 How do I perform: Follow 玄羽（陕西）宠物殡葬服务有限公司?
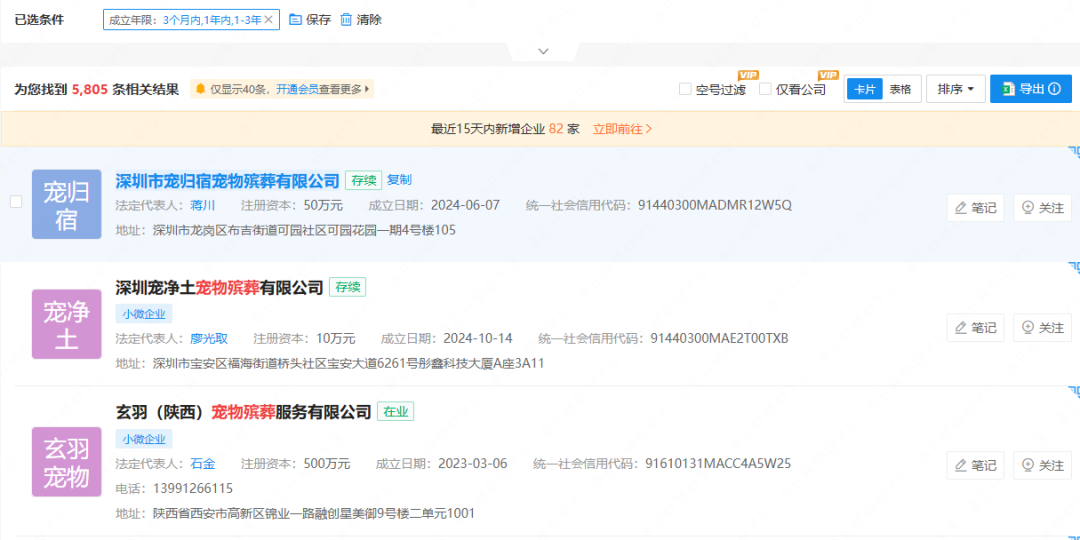coord(1042,466)
